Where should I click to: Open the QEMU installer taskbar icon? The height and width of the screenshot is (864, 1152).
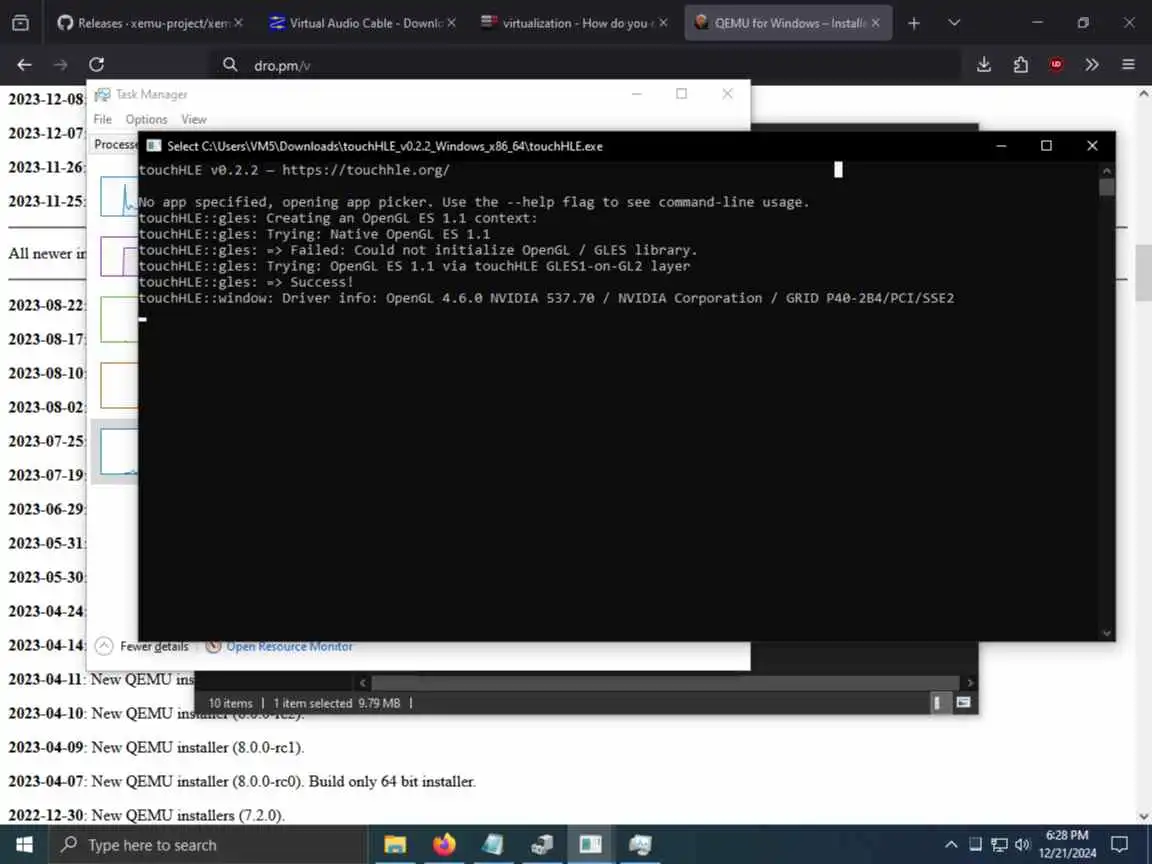[x=542, y=845]
